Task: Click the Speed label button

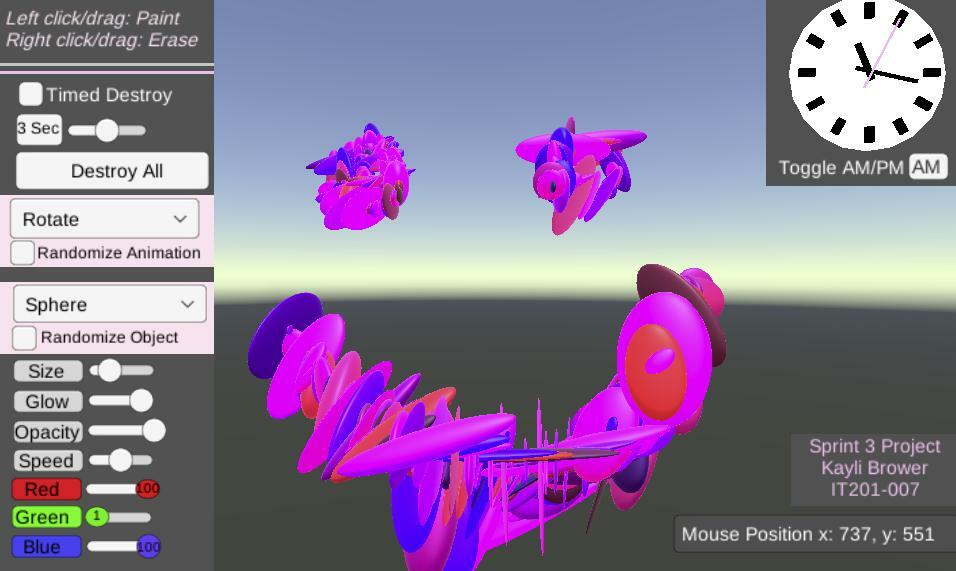Action: point(48,461)
